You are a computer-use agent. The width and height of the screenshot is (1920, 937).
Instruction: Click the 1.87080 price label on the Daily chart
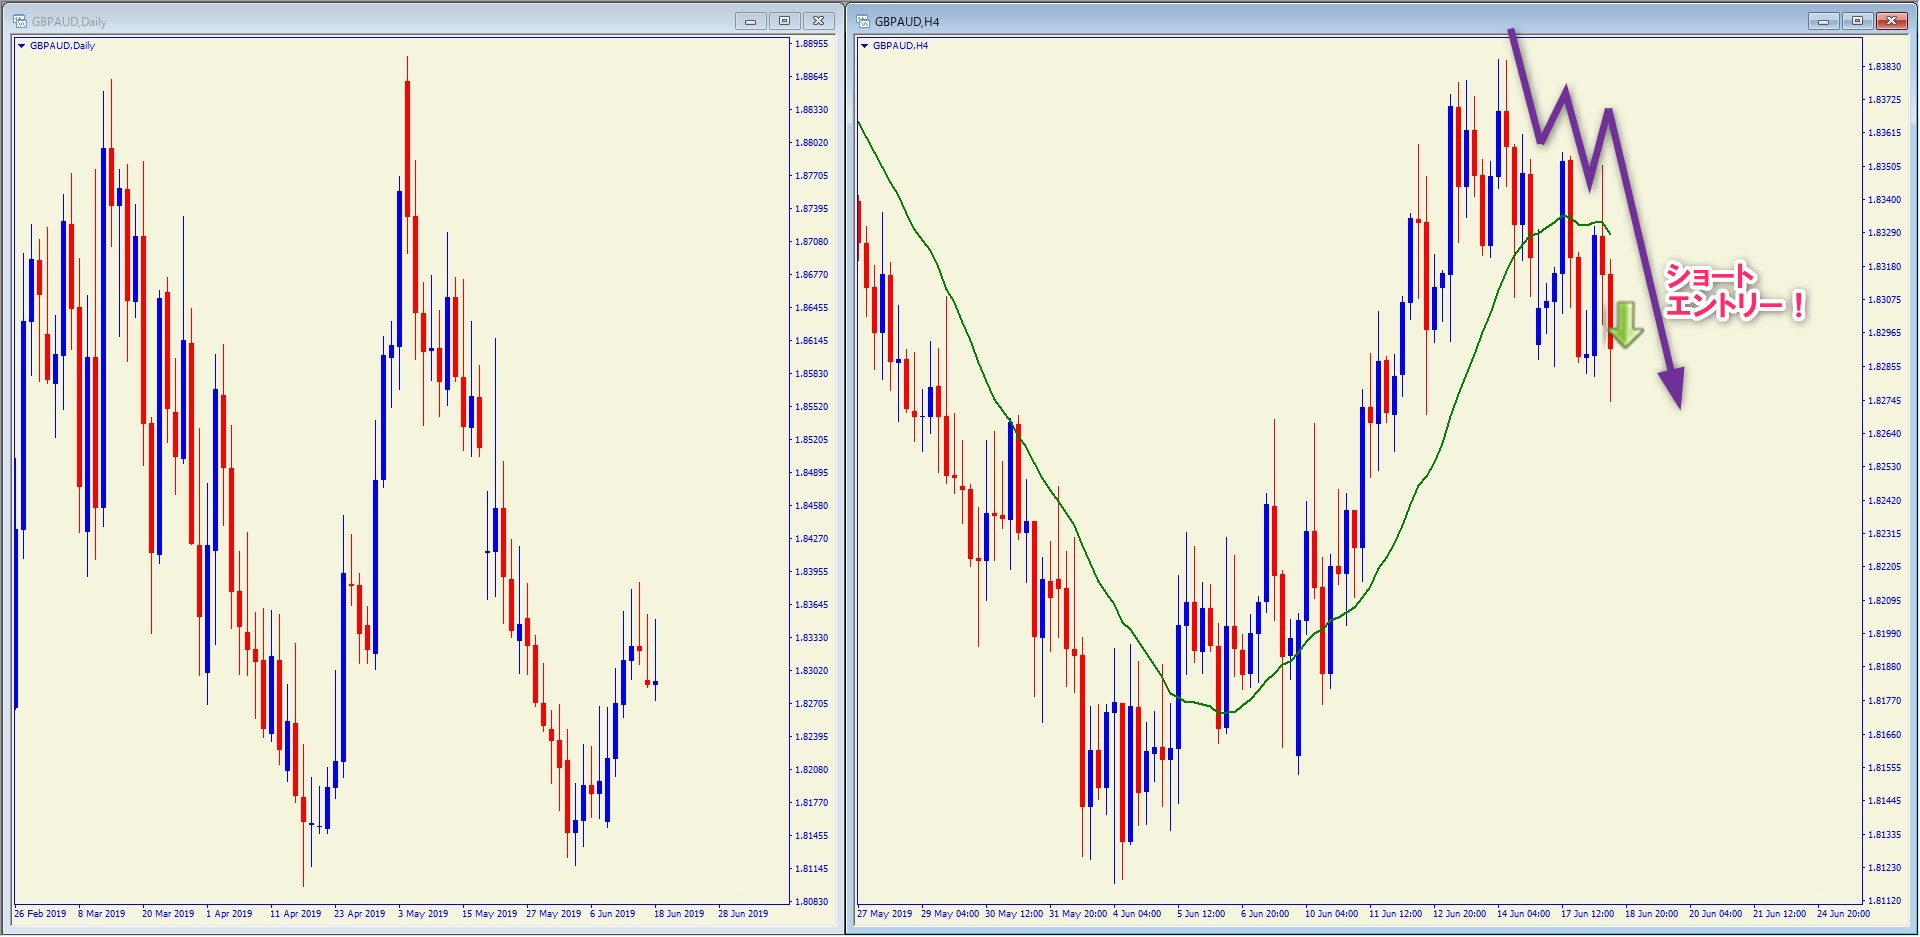(x=812, y=242)
